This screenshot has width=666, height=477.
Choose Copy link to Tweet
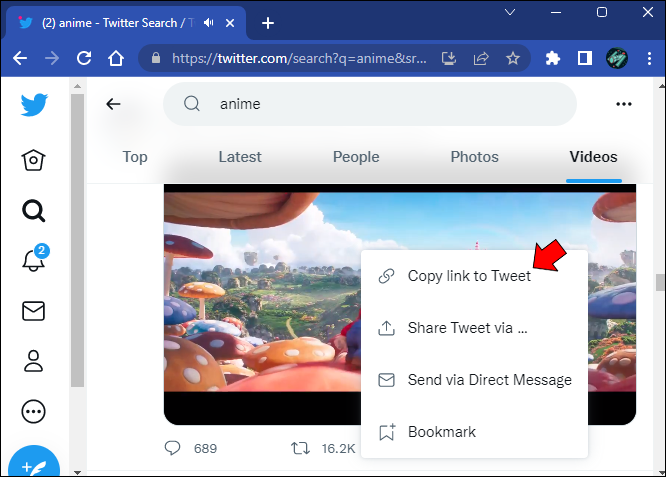(474, 276)
